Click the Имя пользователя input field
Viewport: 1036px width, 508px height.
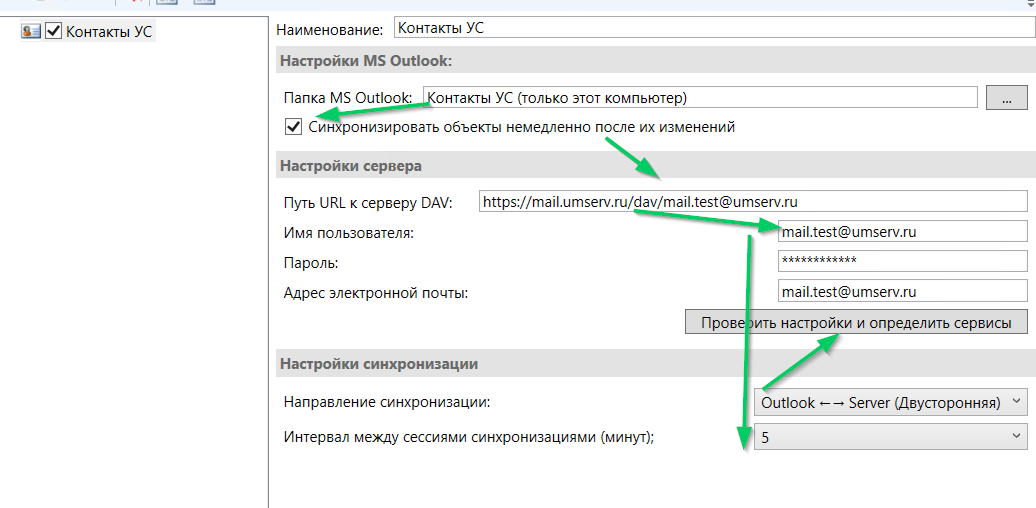pos(902,232)
